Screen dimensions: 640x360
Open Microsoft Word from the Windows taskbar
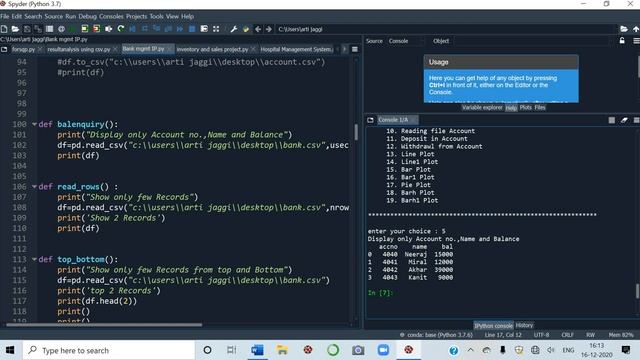coord(257,350)
